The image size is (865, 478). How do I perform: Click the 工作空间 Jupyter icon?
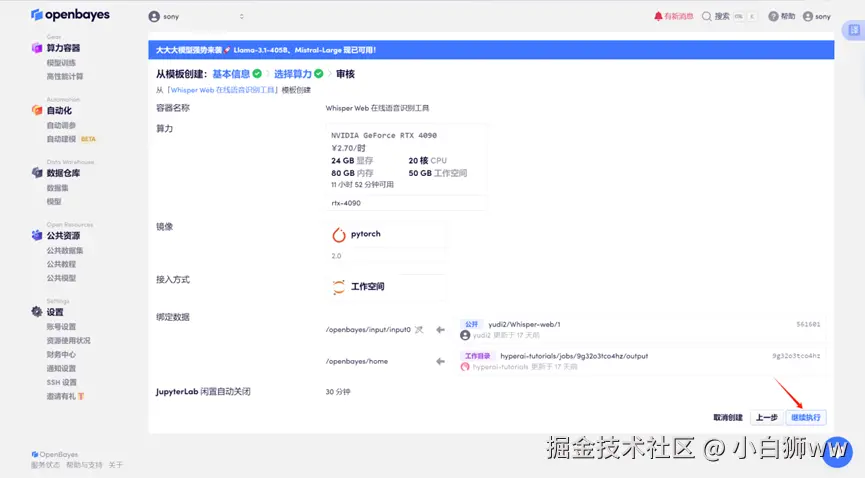339,287
